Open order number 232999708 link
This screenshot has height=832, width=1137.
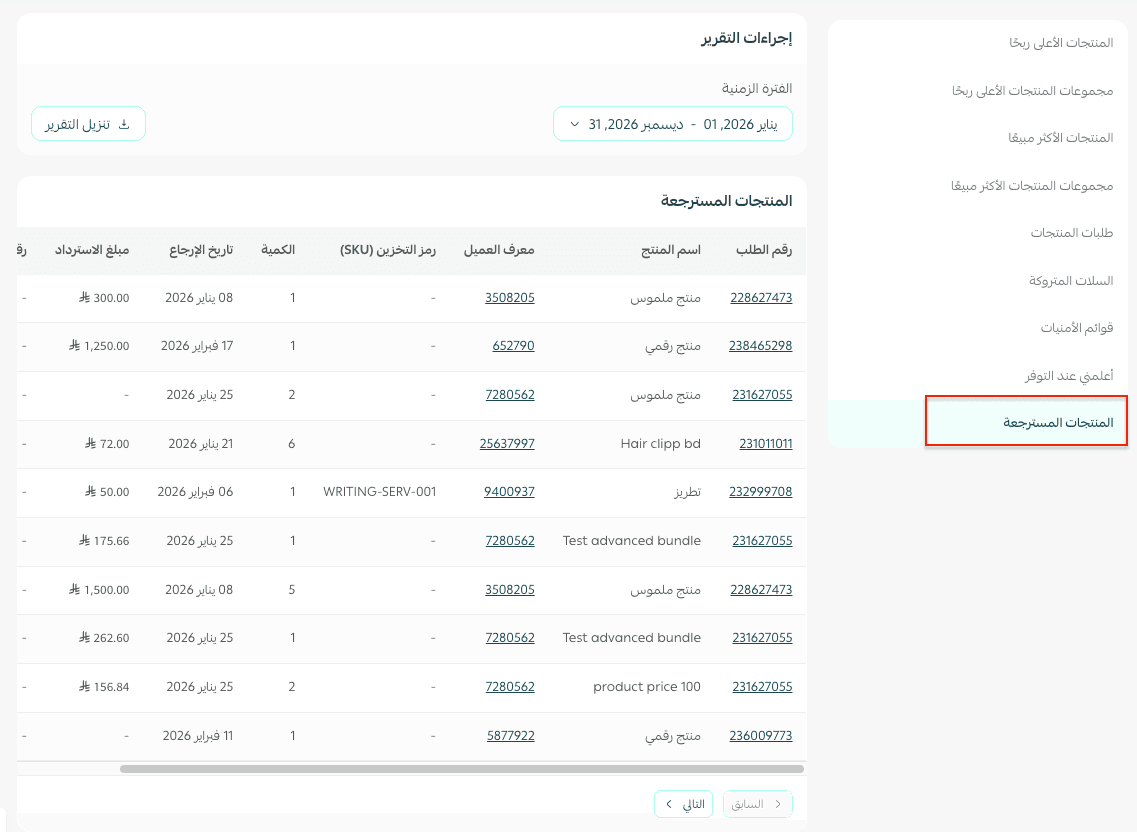point(760,492)
